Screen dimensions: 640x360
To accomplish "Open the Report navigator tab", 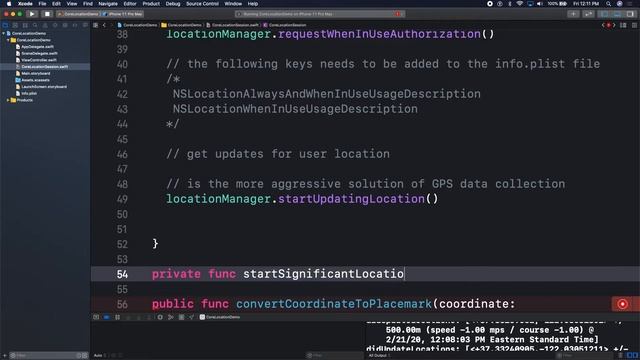I will click(x=84, y=25).
